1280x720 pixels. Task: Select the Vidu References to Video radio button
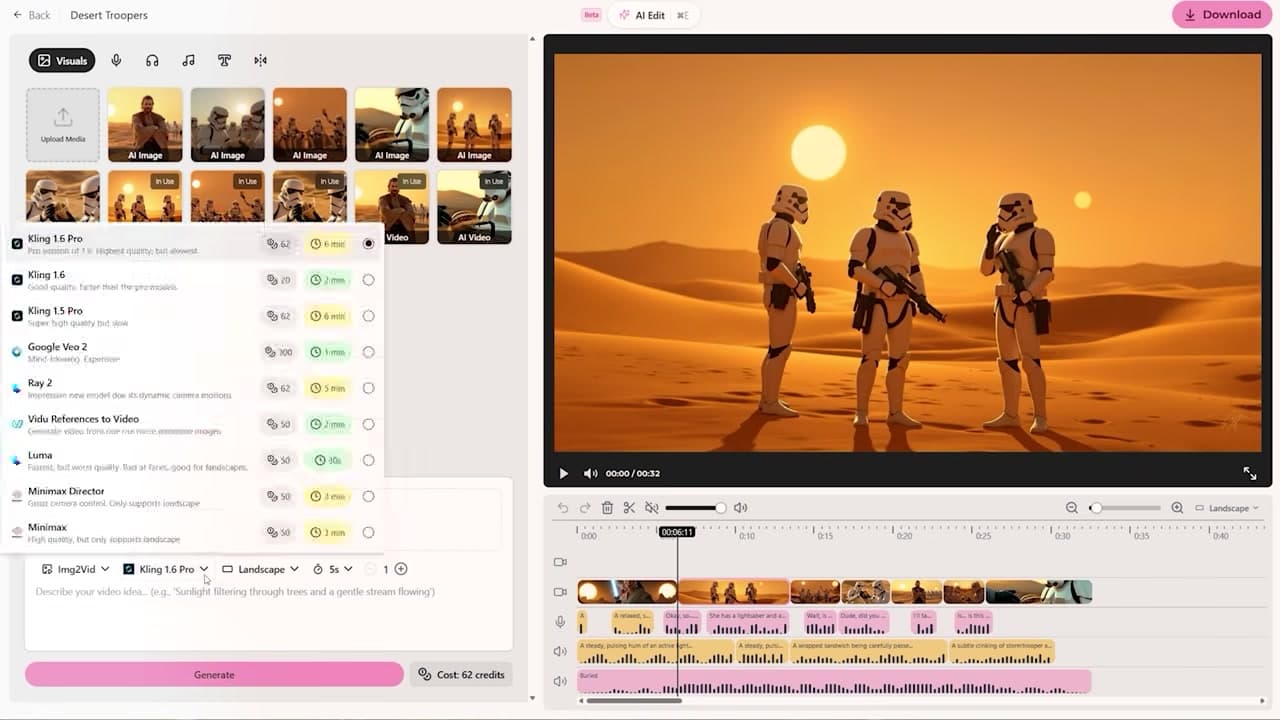369,424
